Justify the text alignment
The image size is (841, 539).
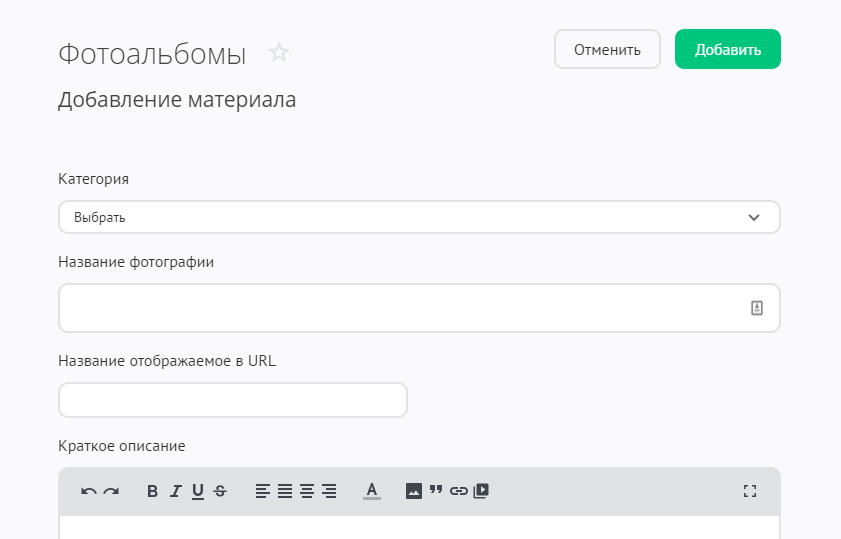pyautogui.click(x=285, y=491)
